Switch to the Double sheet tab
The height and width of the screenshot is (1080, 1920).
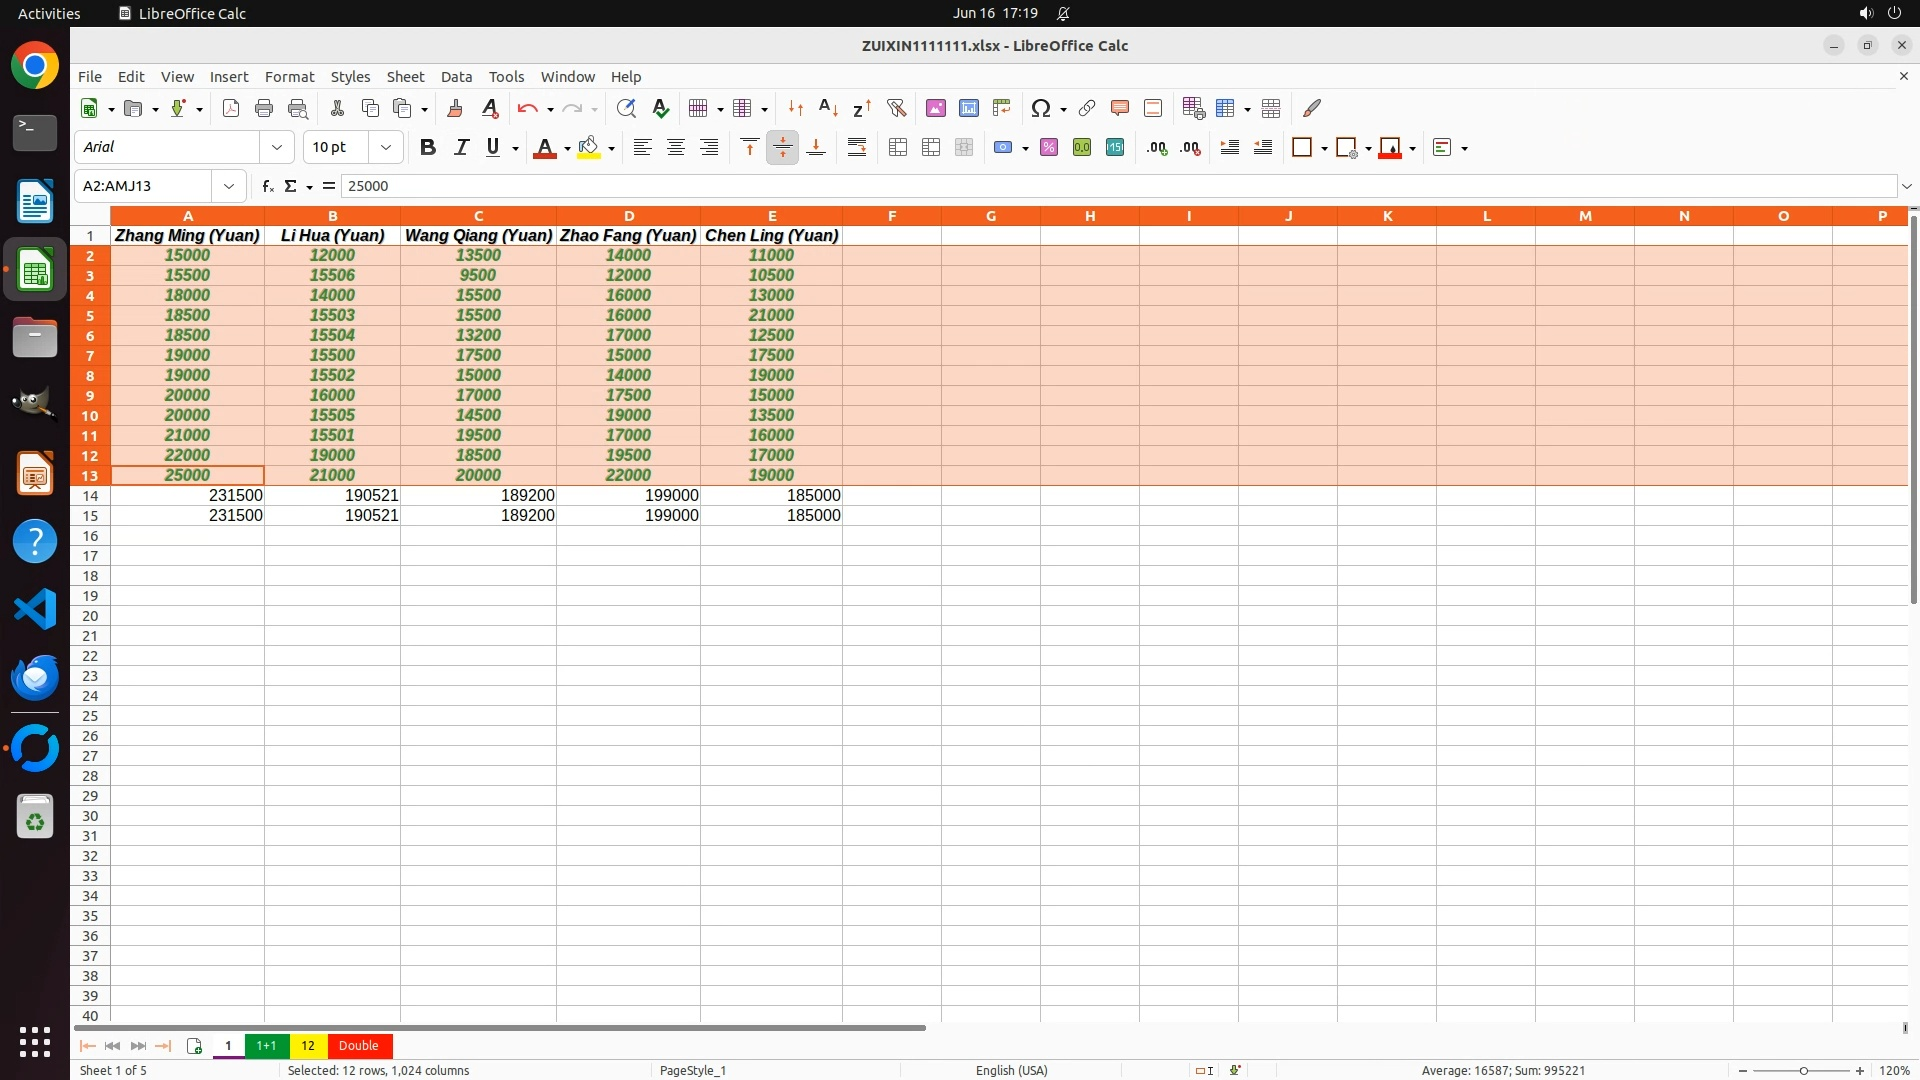[358, 1046]
